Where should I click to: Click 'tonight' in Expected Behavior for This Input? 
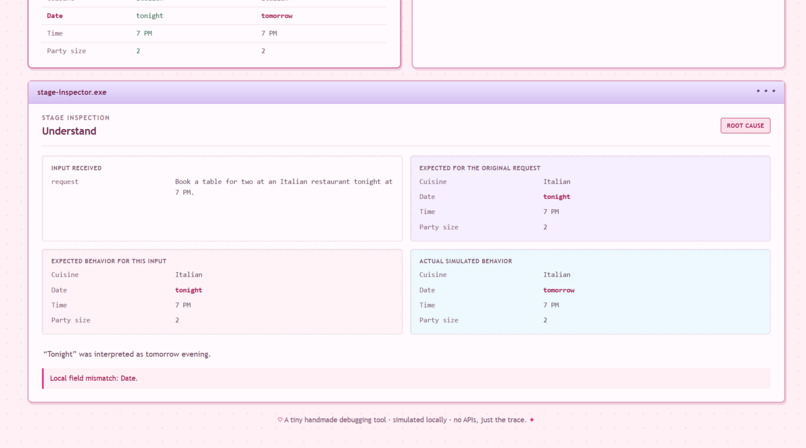click(x=189, y=290)
